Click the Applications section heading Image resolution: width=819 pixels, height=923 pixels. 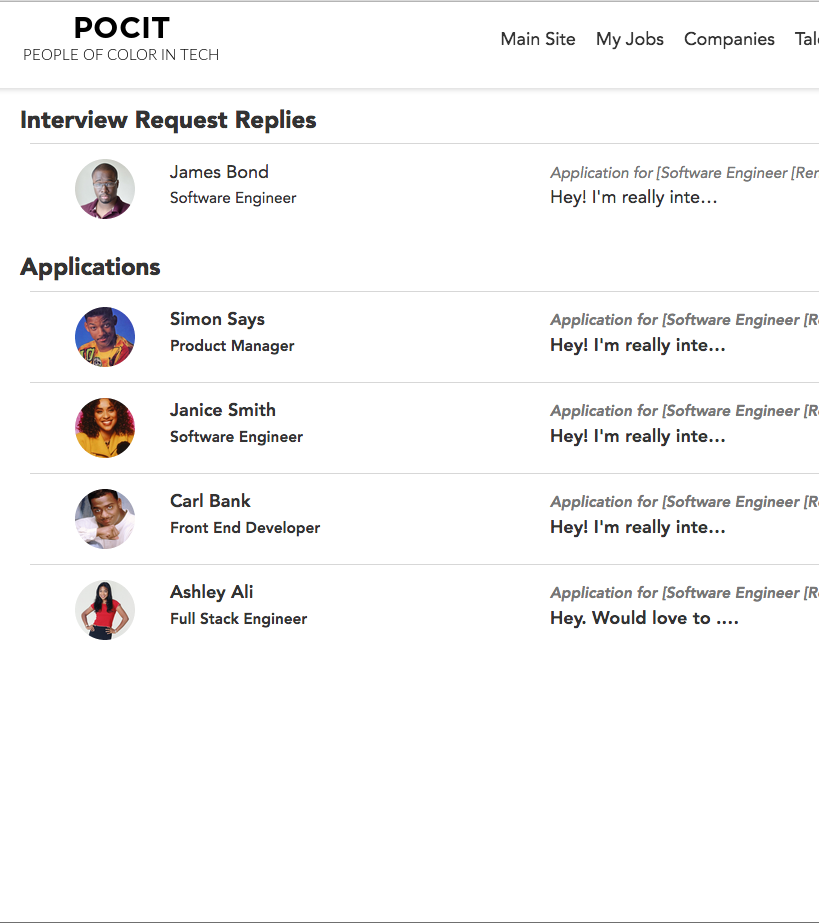tap(90, 267)
